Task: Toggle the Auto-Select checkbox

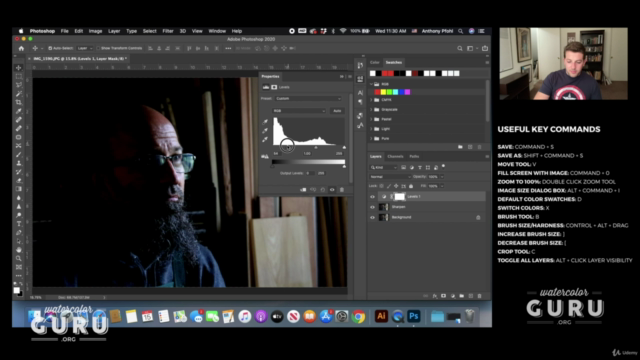Action: [50, 48]
